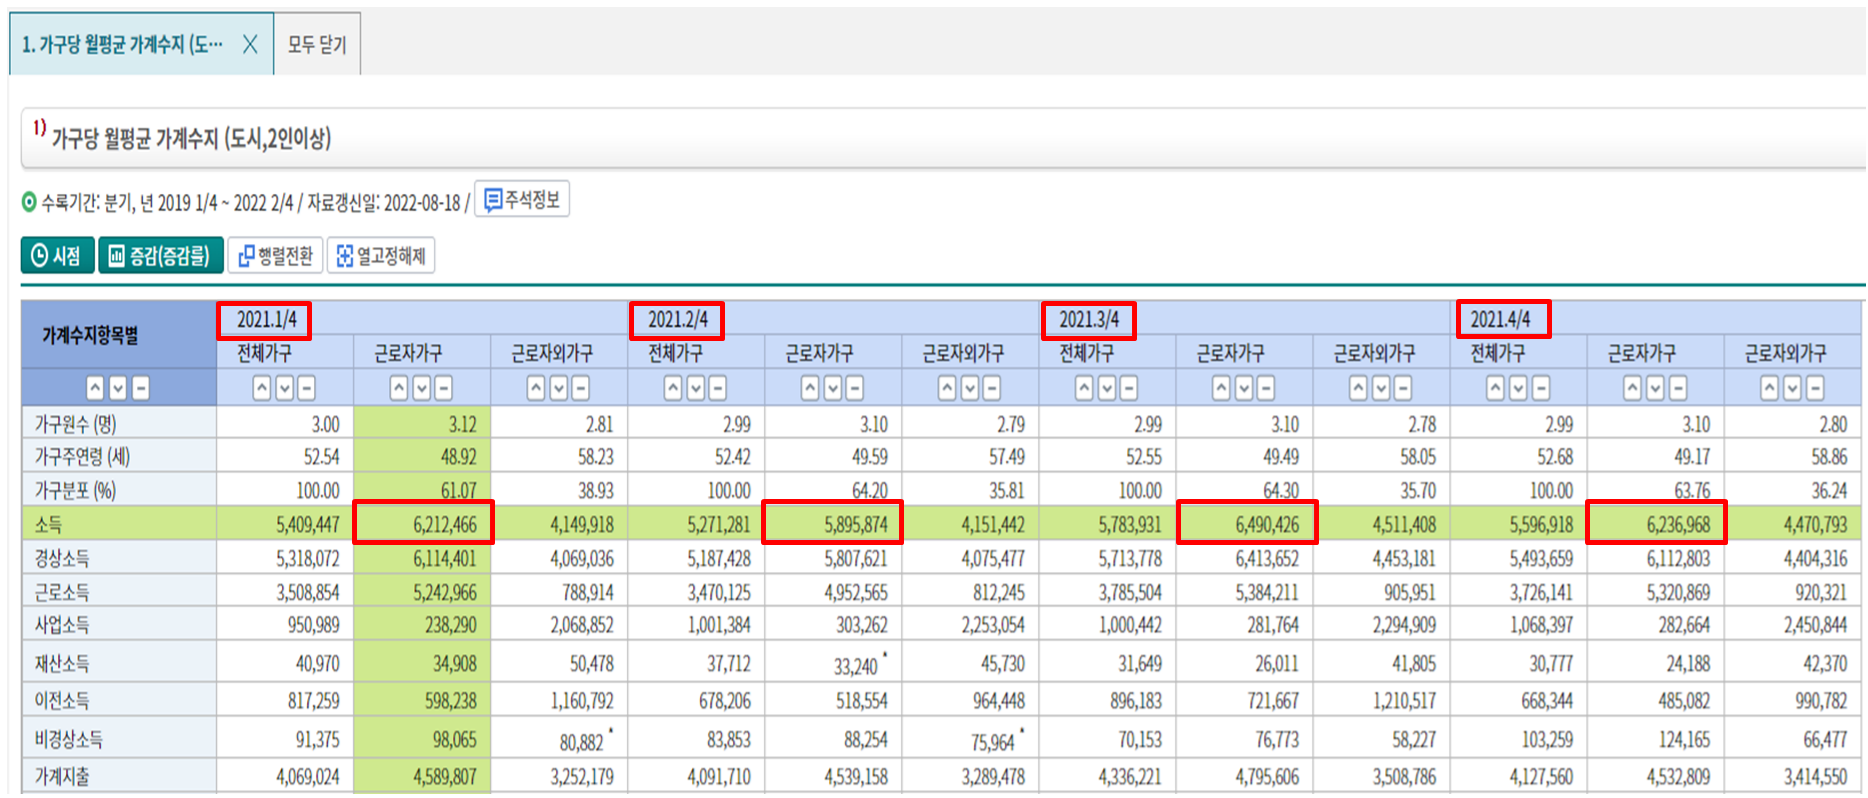This screenshot has height=798, width=1868.
Task: Reset sort on 2021.1/4 근로자가구 column
Action: [x=444, y=388]
